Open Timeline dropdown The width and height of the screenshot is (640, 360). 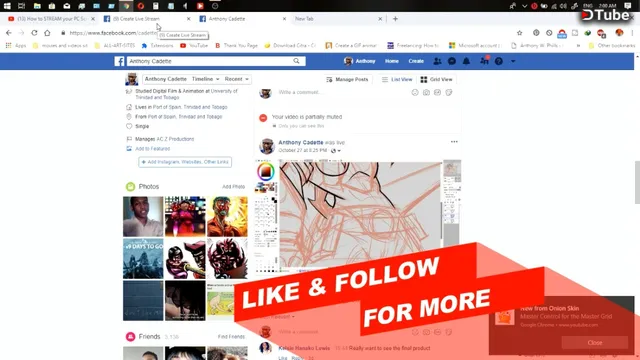click(205, 79)
